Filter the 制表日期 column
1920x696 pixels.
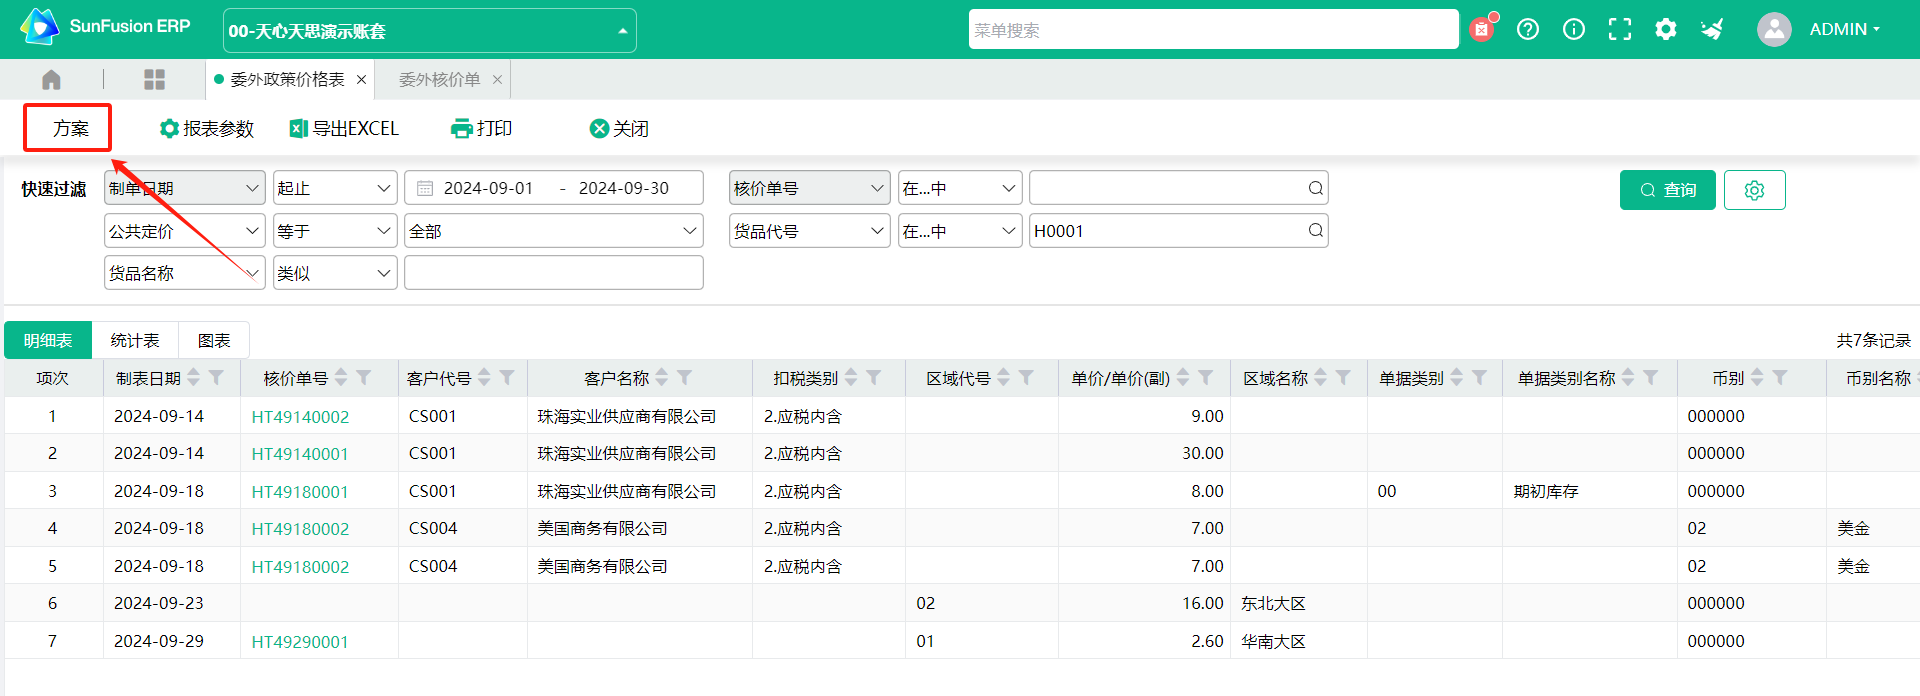(x=216, y=377)
